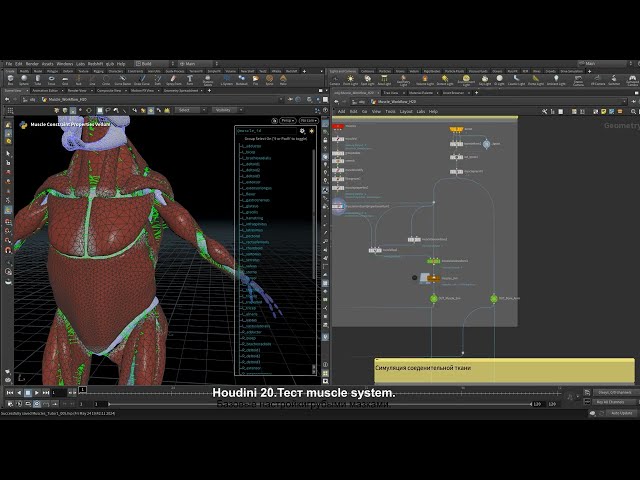Screen dimensions: 640x480
Task: Click the search icon in network editor toolbar
Action: point(633,111)
